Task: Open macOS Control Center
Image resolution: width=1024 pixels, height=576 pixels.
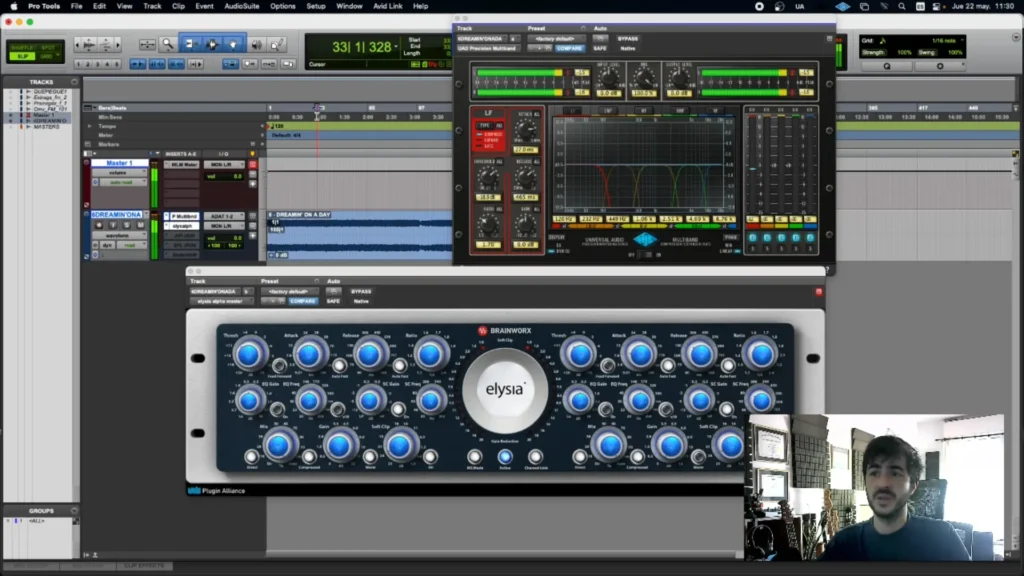Action: (936, 7)
